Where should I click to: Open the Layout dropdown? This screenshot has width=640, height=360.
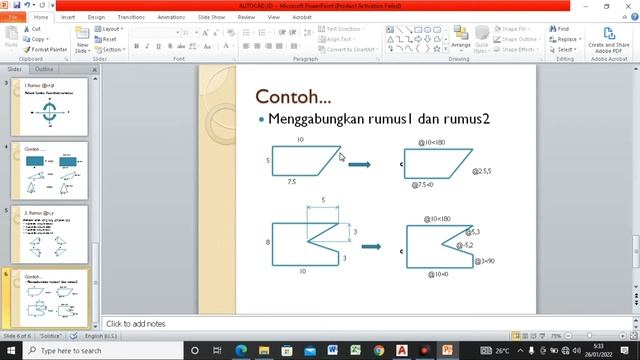(x=109, y=29)
